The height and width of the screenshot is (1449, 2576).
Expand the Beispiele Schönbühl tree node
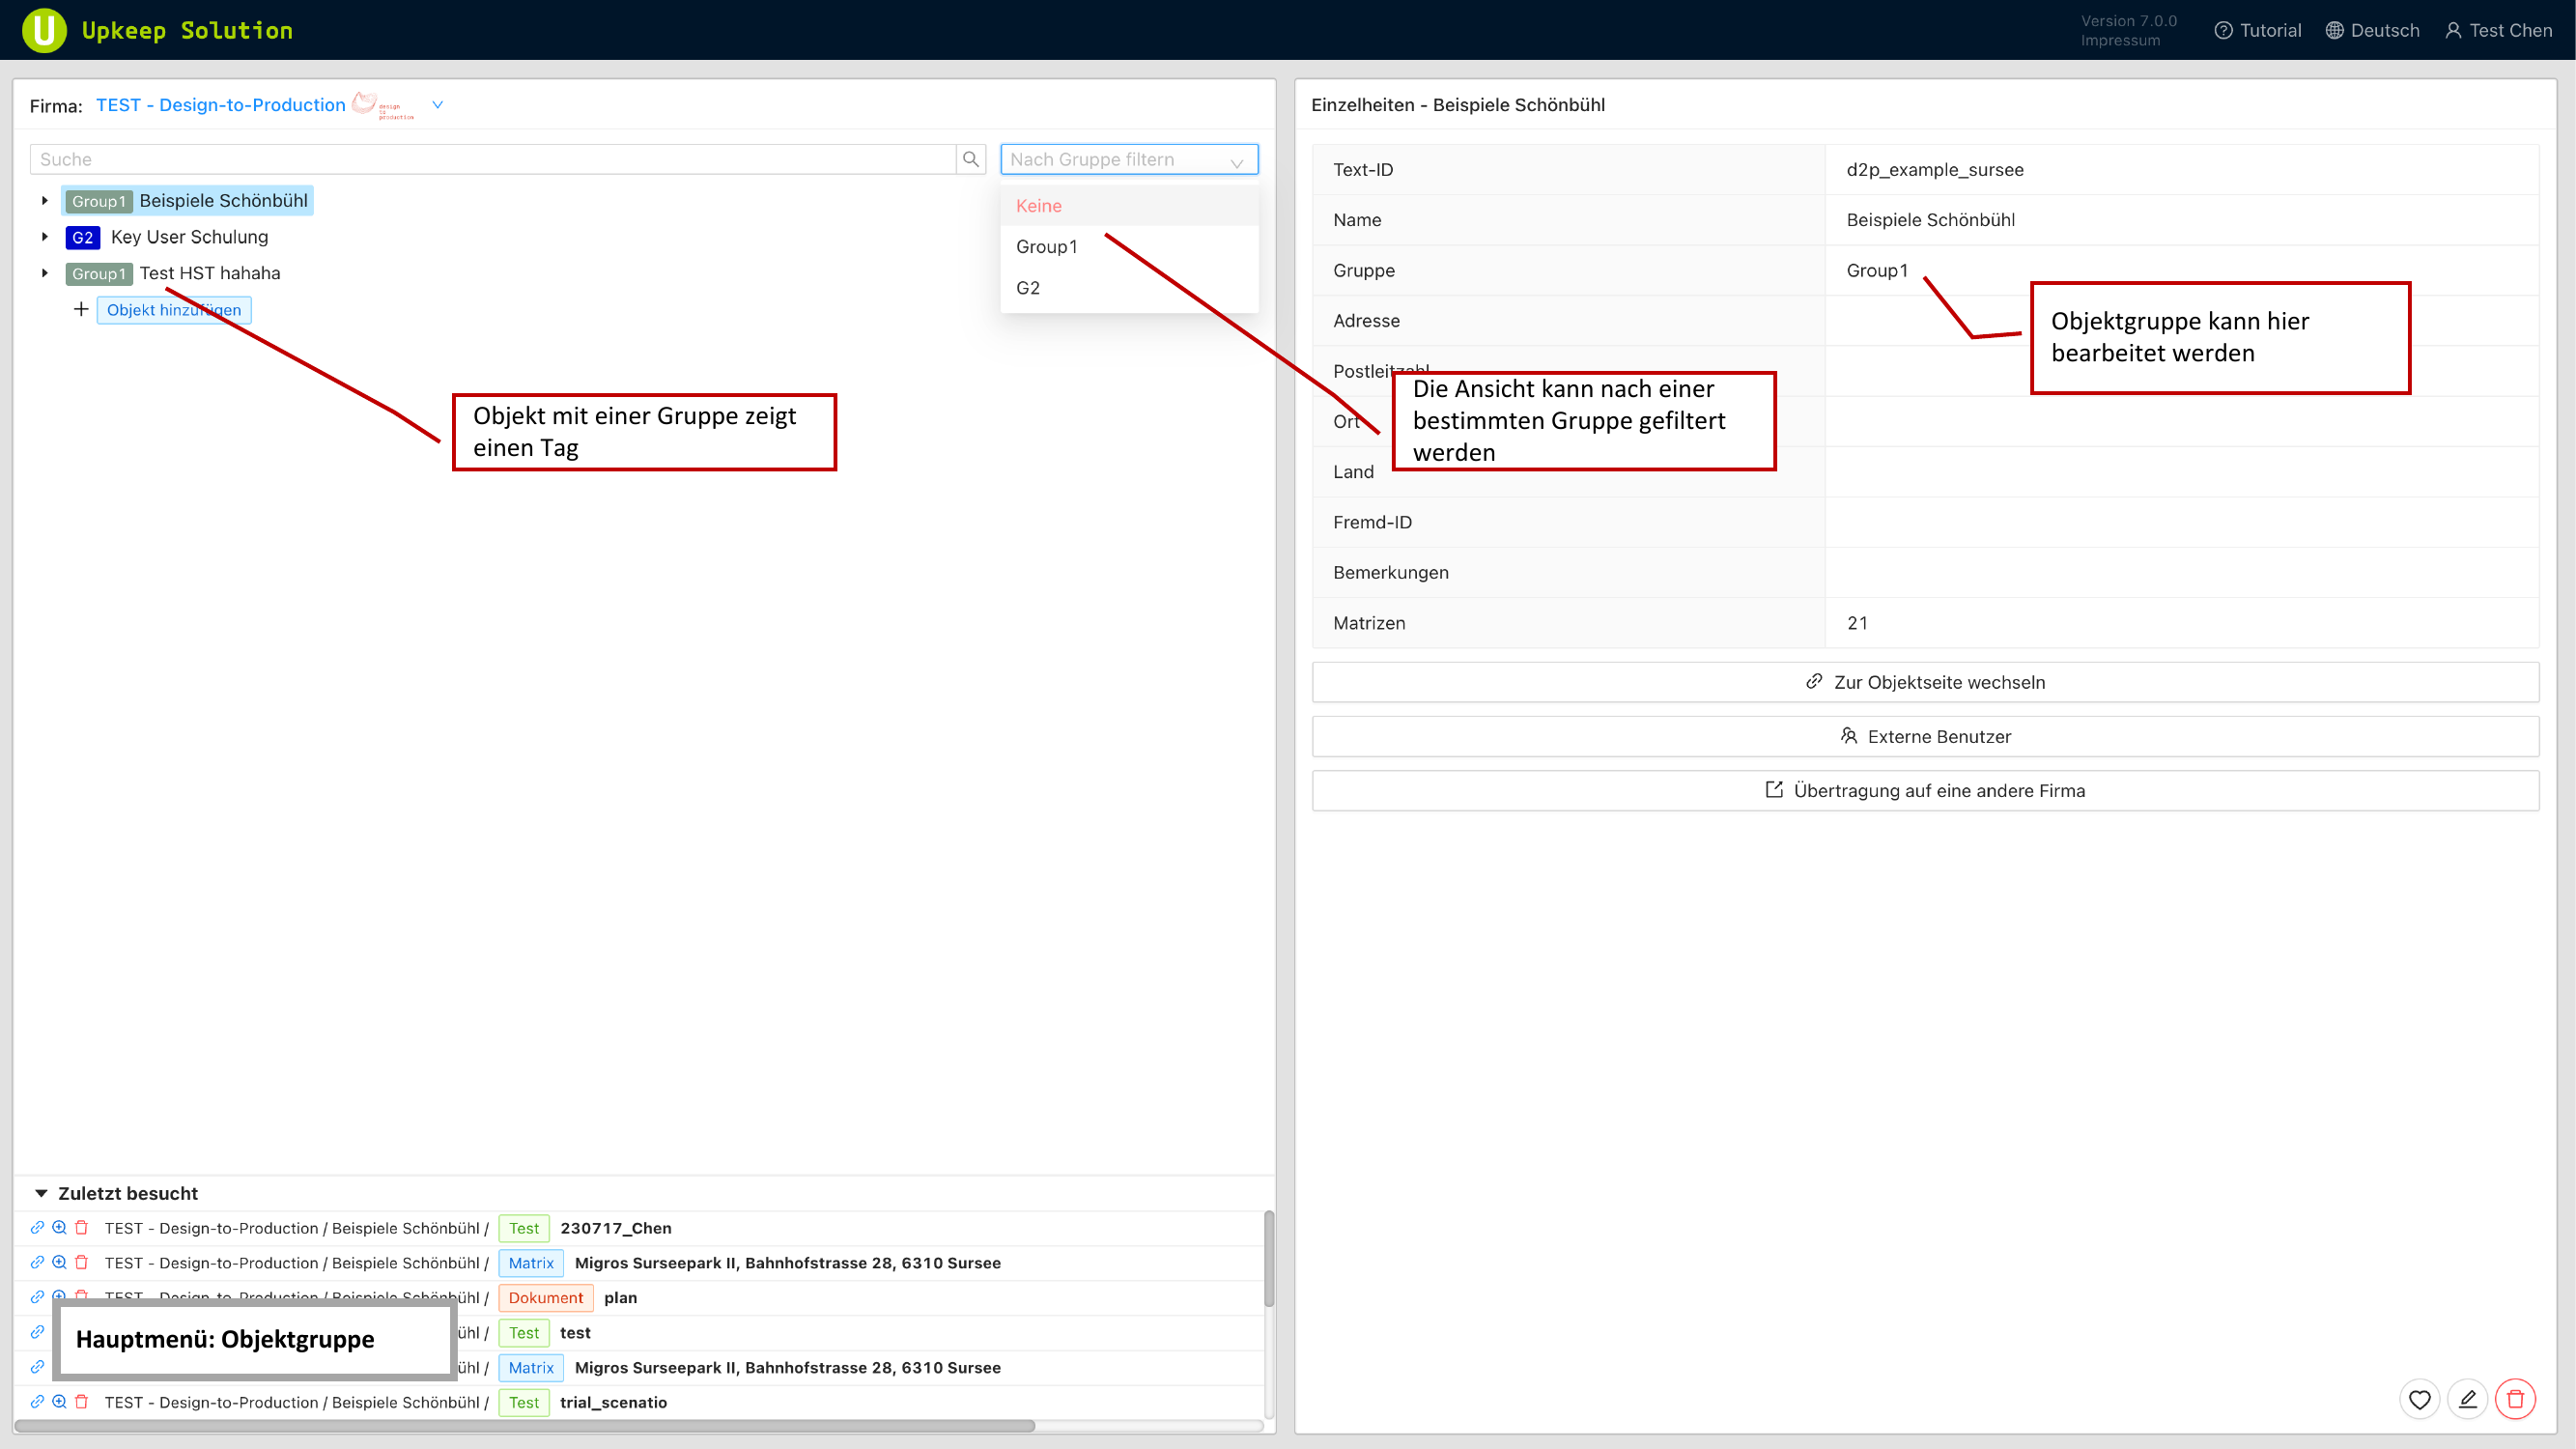(44, 200)
